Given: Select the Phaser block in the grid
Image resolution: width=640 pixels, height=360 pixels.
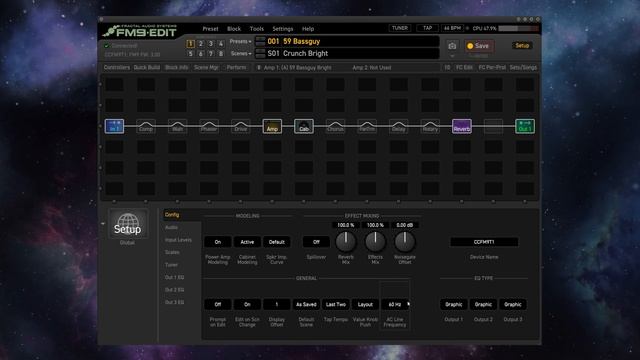Looking at the screenshot, I should point(209,127).
